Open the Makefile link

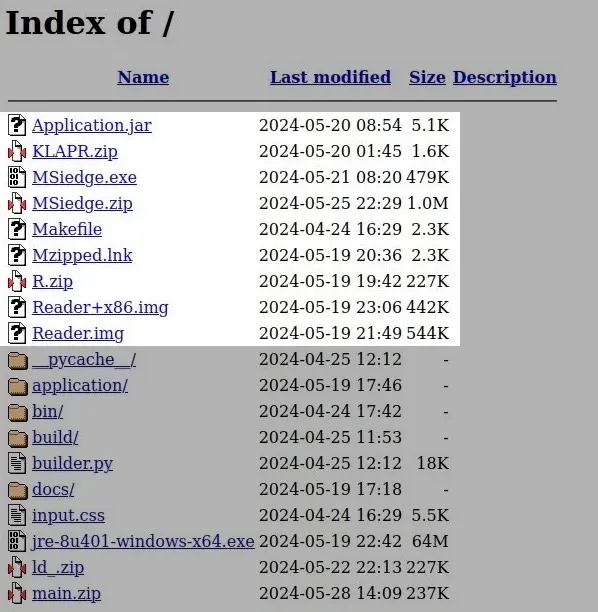tap(67, 229)
